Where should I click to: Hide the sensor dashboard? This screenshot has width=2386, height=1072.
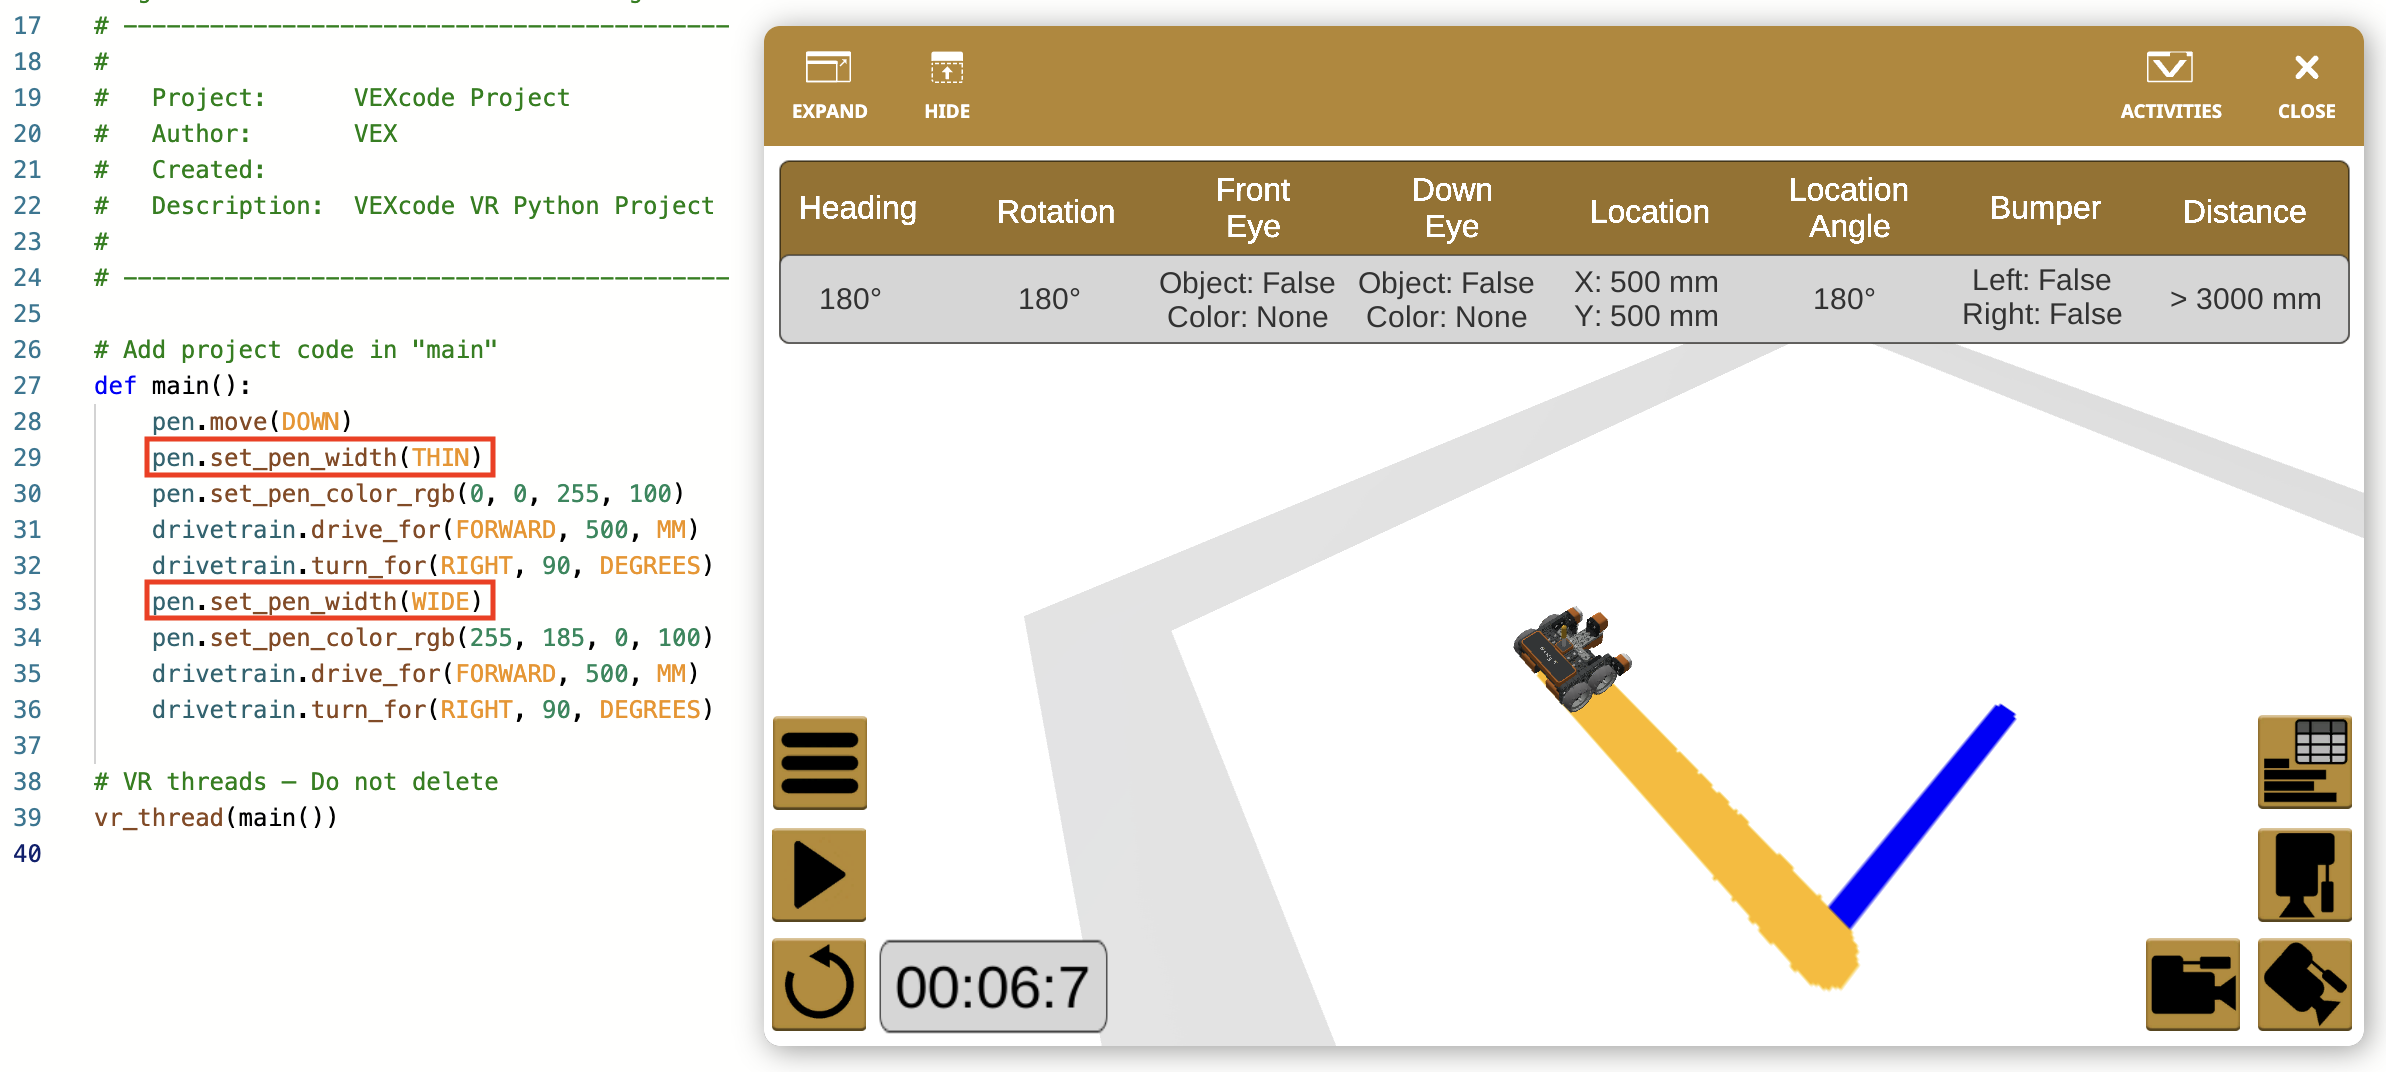(945, 85)
